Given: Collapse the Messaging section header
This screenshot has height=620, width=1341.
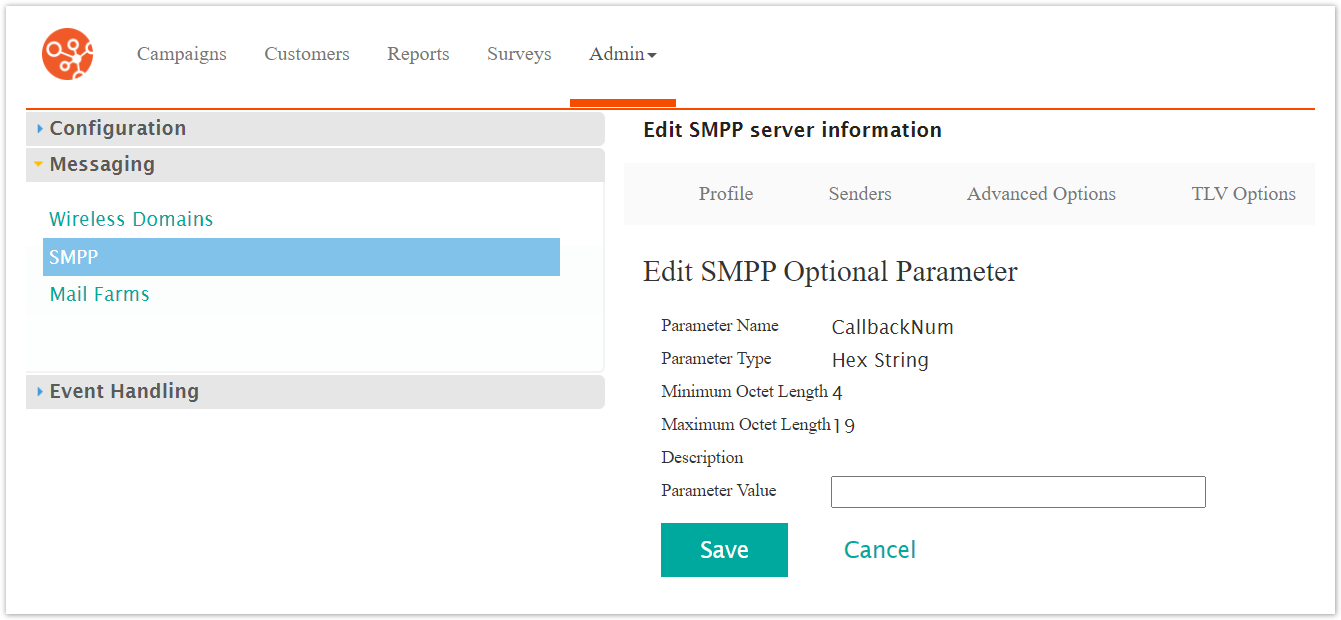Looking at the screenshot, I should (x=102, y=164).
